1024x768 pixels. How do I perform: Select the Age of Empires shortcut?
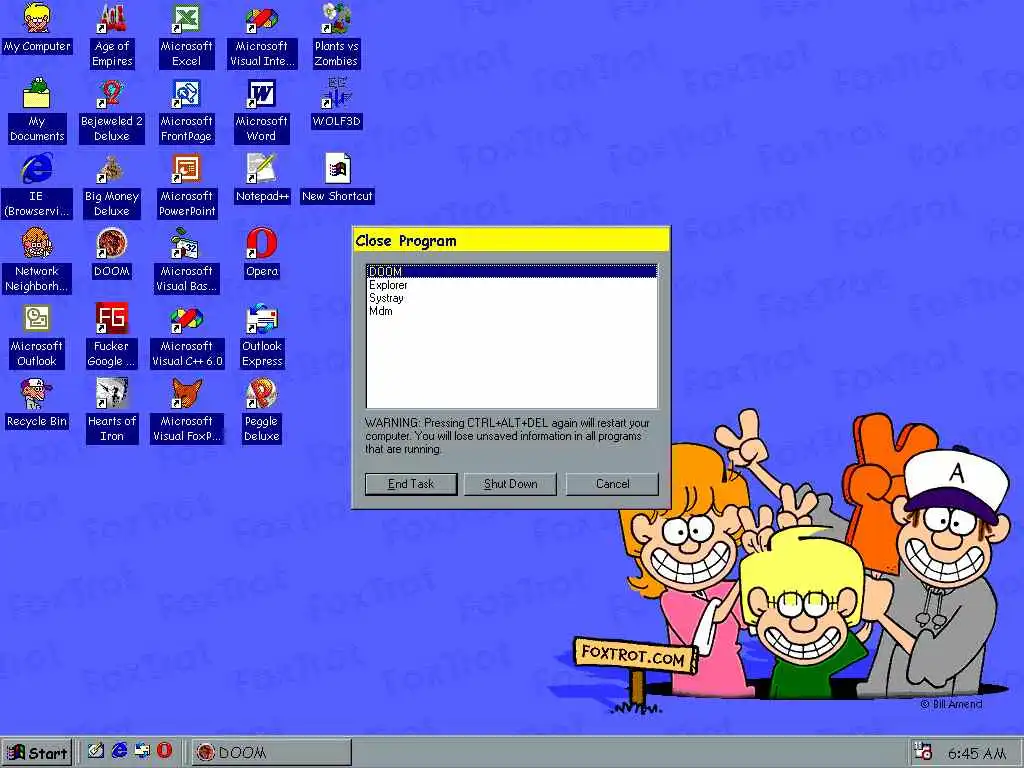[112, 36]
